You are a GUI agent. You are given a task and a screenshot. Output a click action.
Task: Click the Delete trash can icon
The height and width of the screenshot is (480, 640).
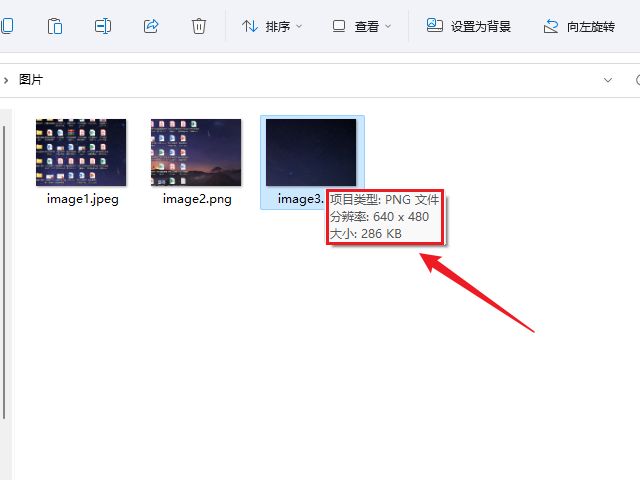pos(199,26)
